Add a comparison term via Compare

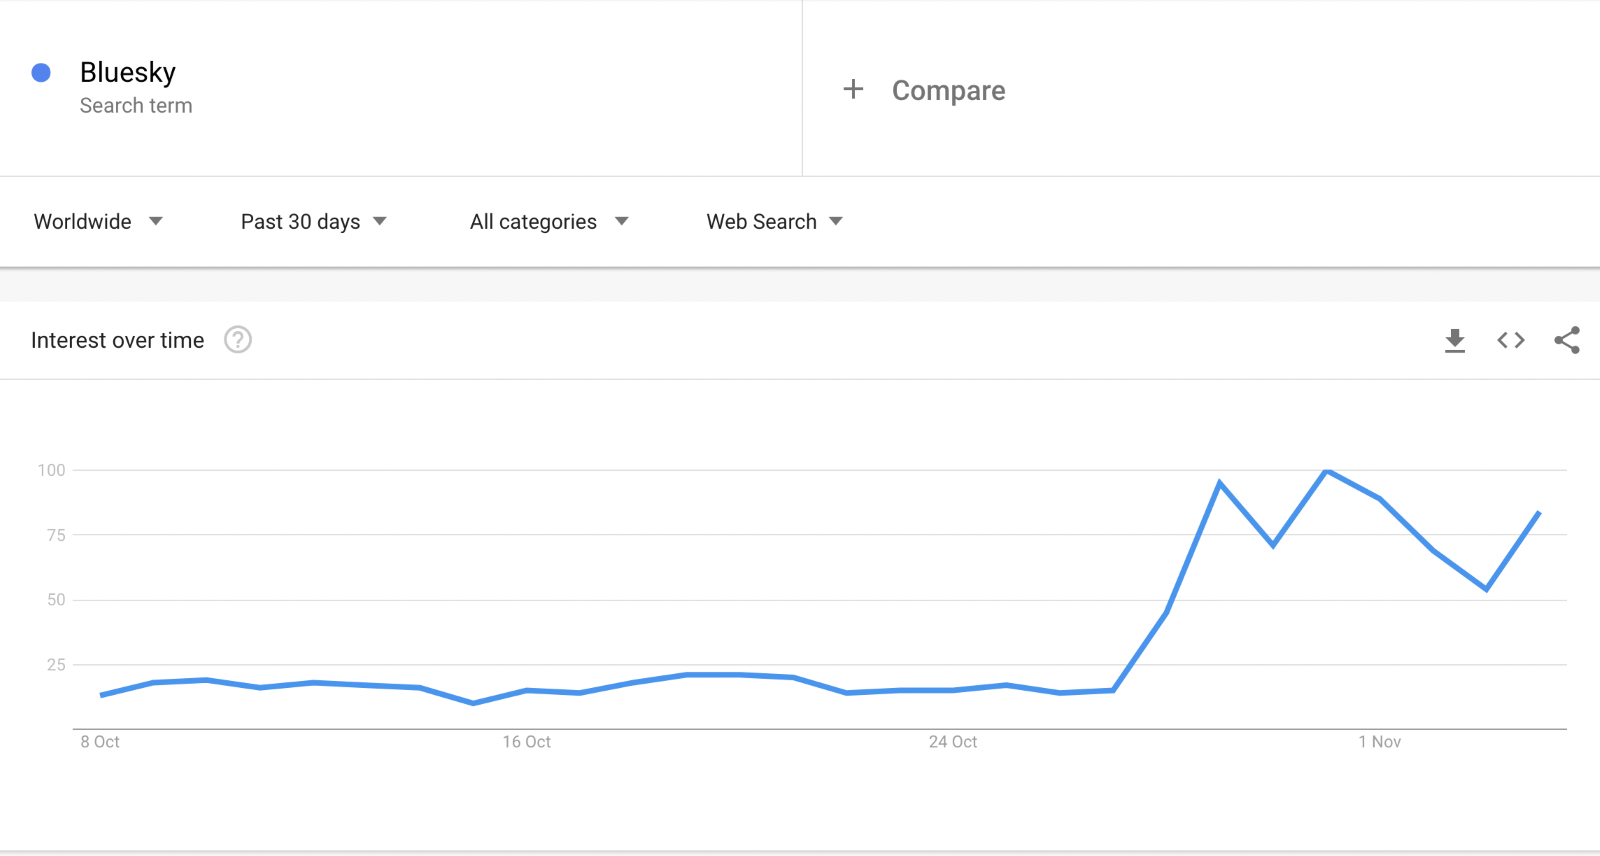948,90
